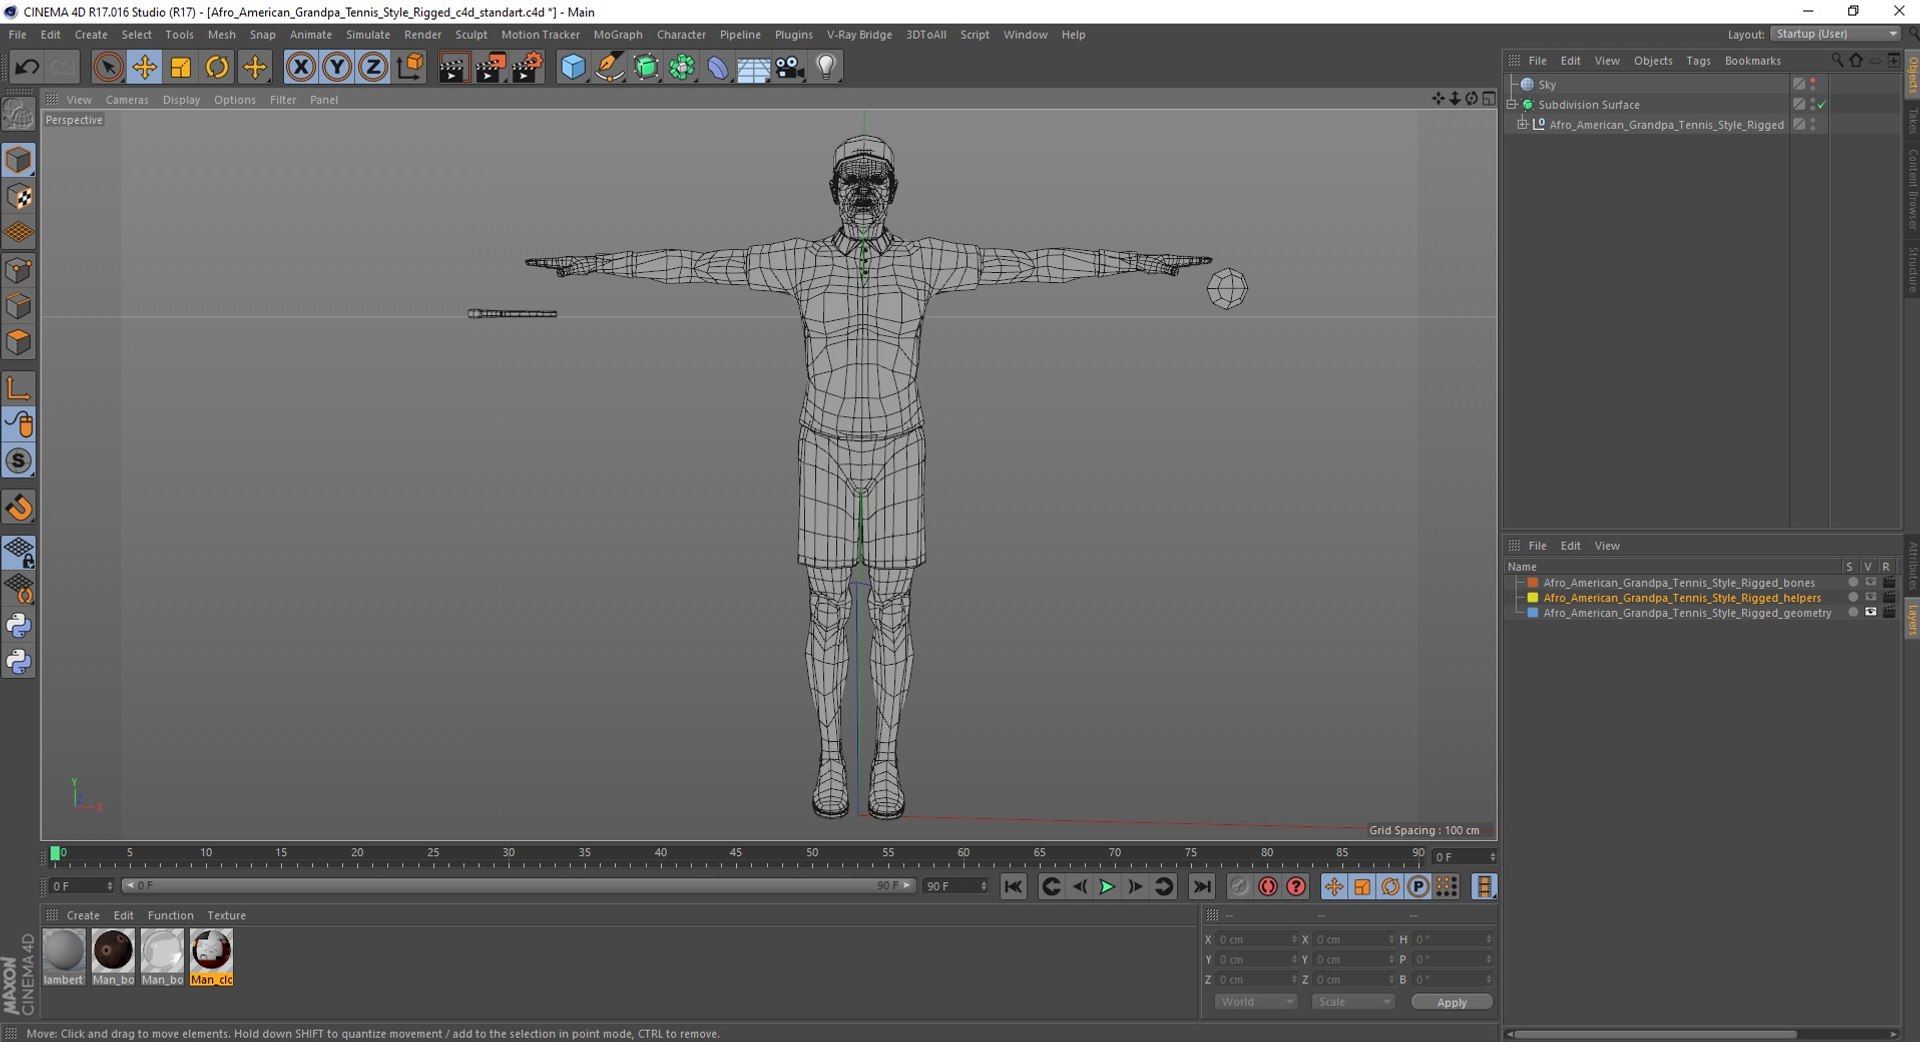The width and height of the screenshot is (1920, 1042).
Task: Switch to Polygons mode
Action: coord(19,343)
